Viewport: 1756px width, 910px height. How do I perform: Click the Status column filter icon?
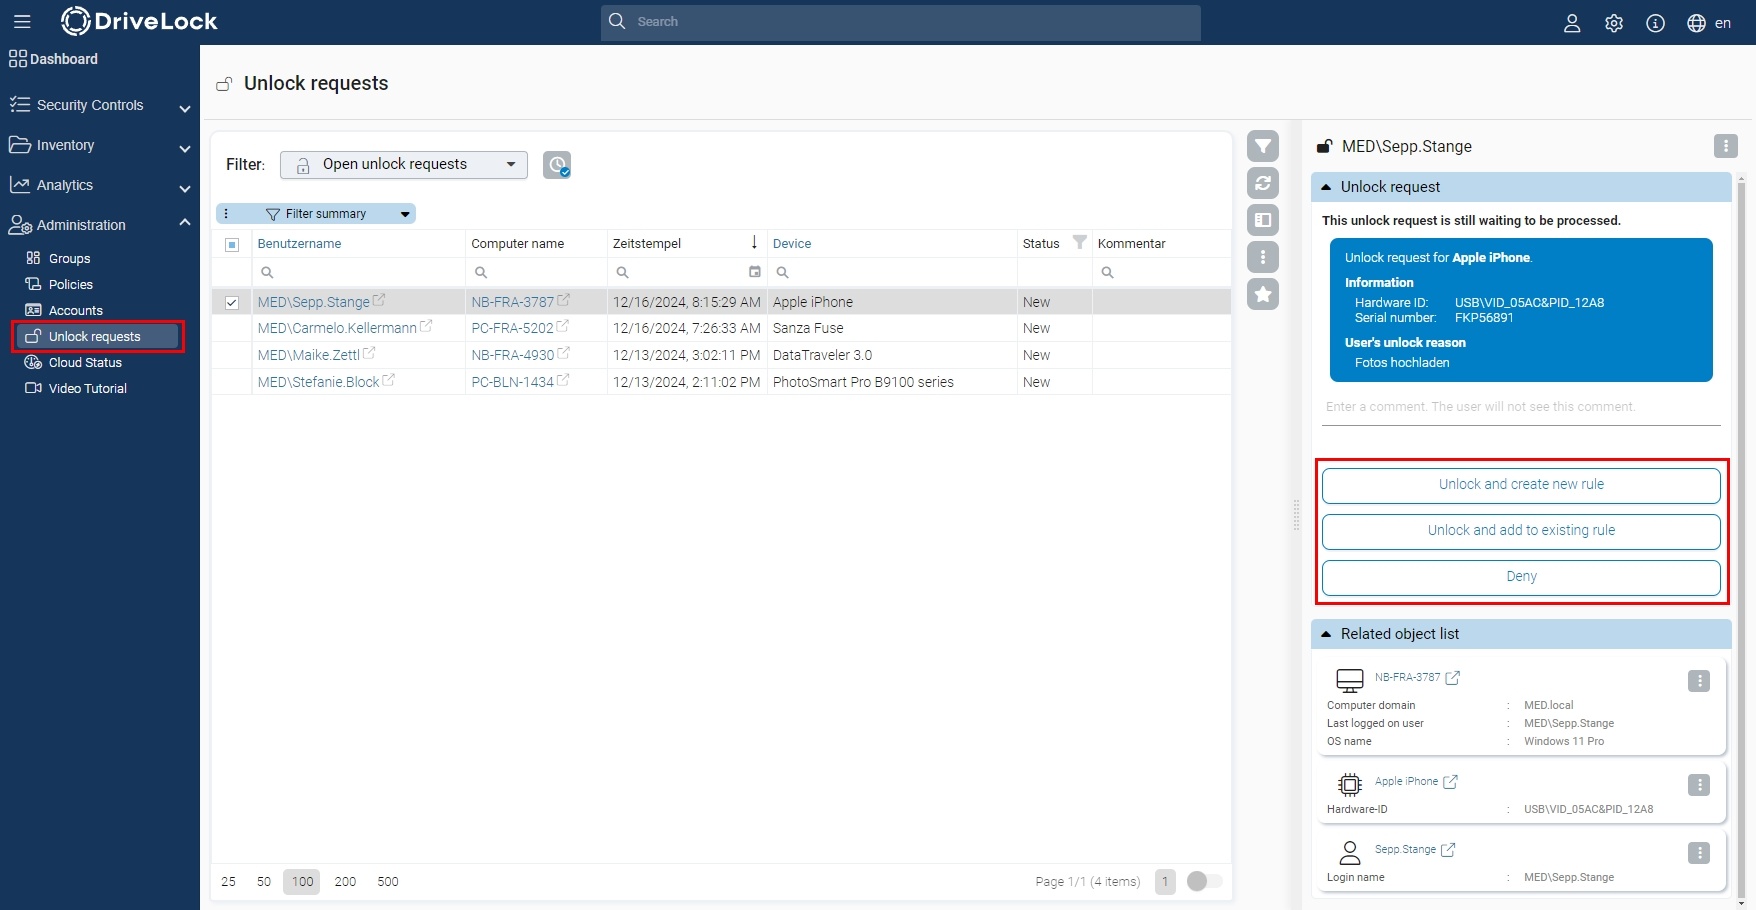tap(1080, 242)
